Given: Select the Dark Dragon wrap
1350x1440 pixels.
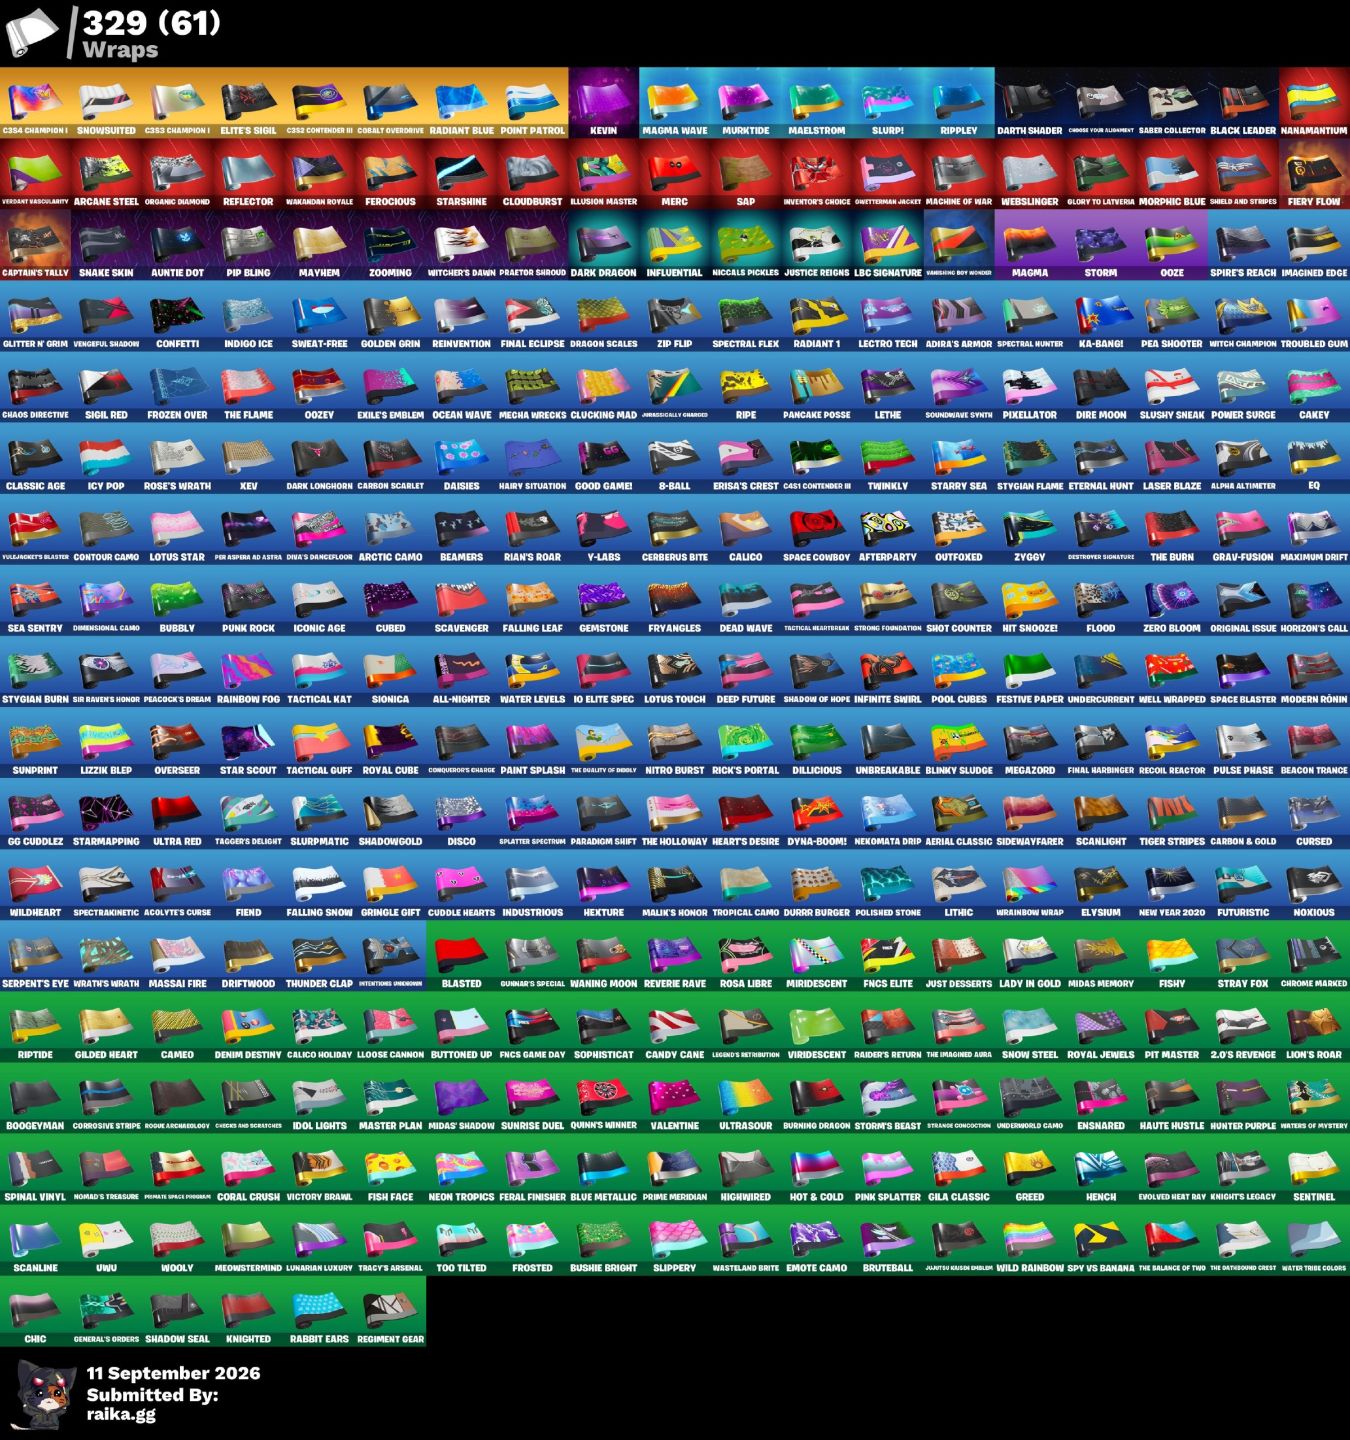Looking at the screenshot, I should tap(603, 245).
